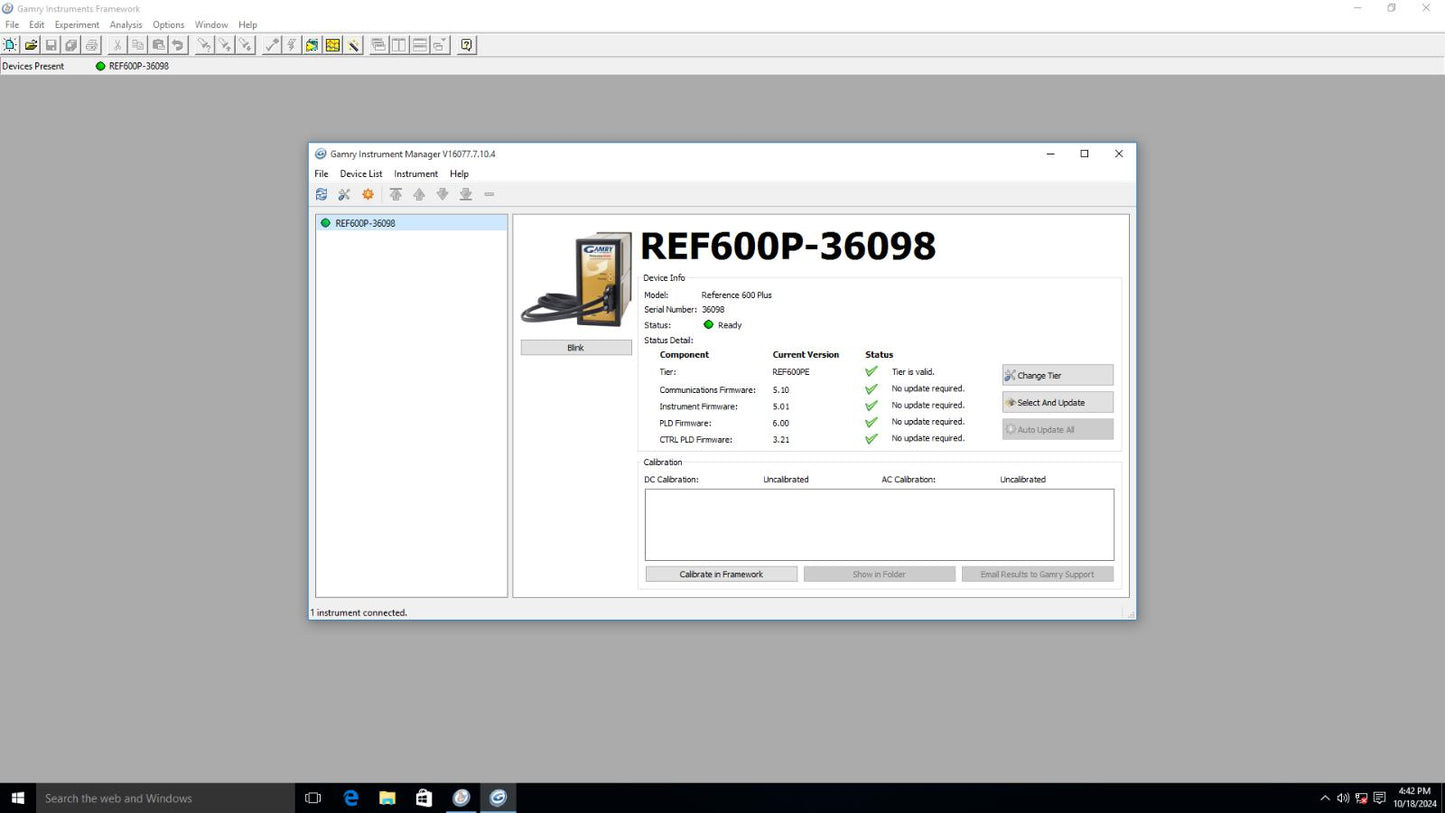Click the REF600PE tier version value
This screenshot has width=1445, height=813.
(791, 372)
